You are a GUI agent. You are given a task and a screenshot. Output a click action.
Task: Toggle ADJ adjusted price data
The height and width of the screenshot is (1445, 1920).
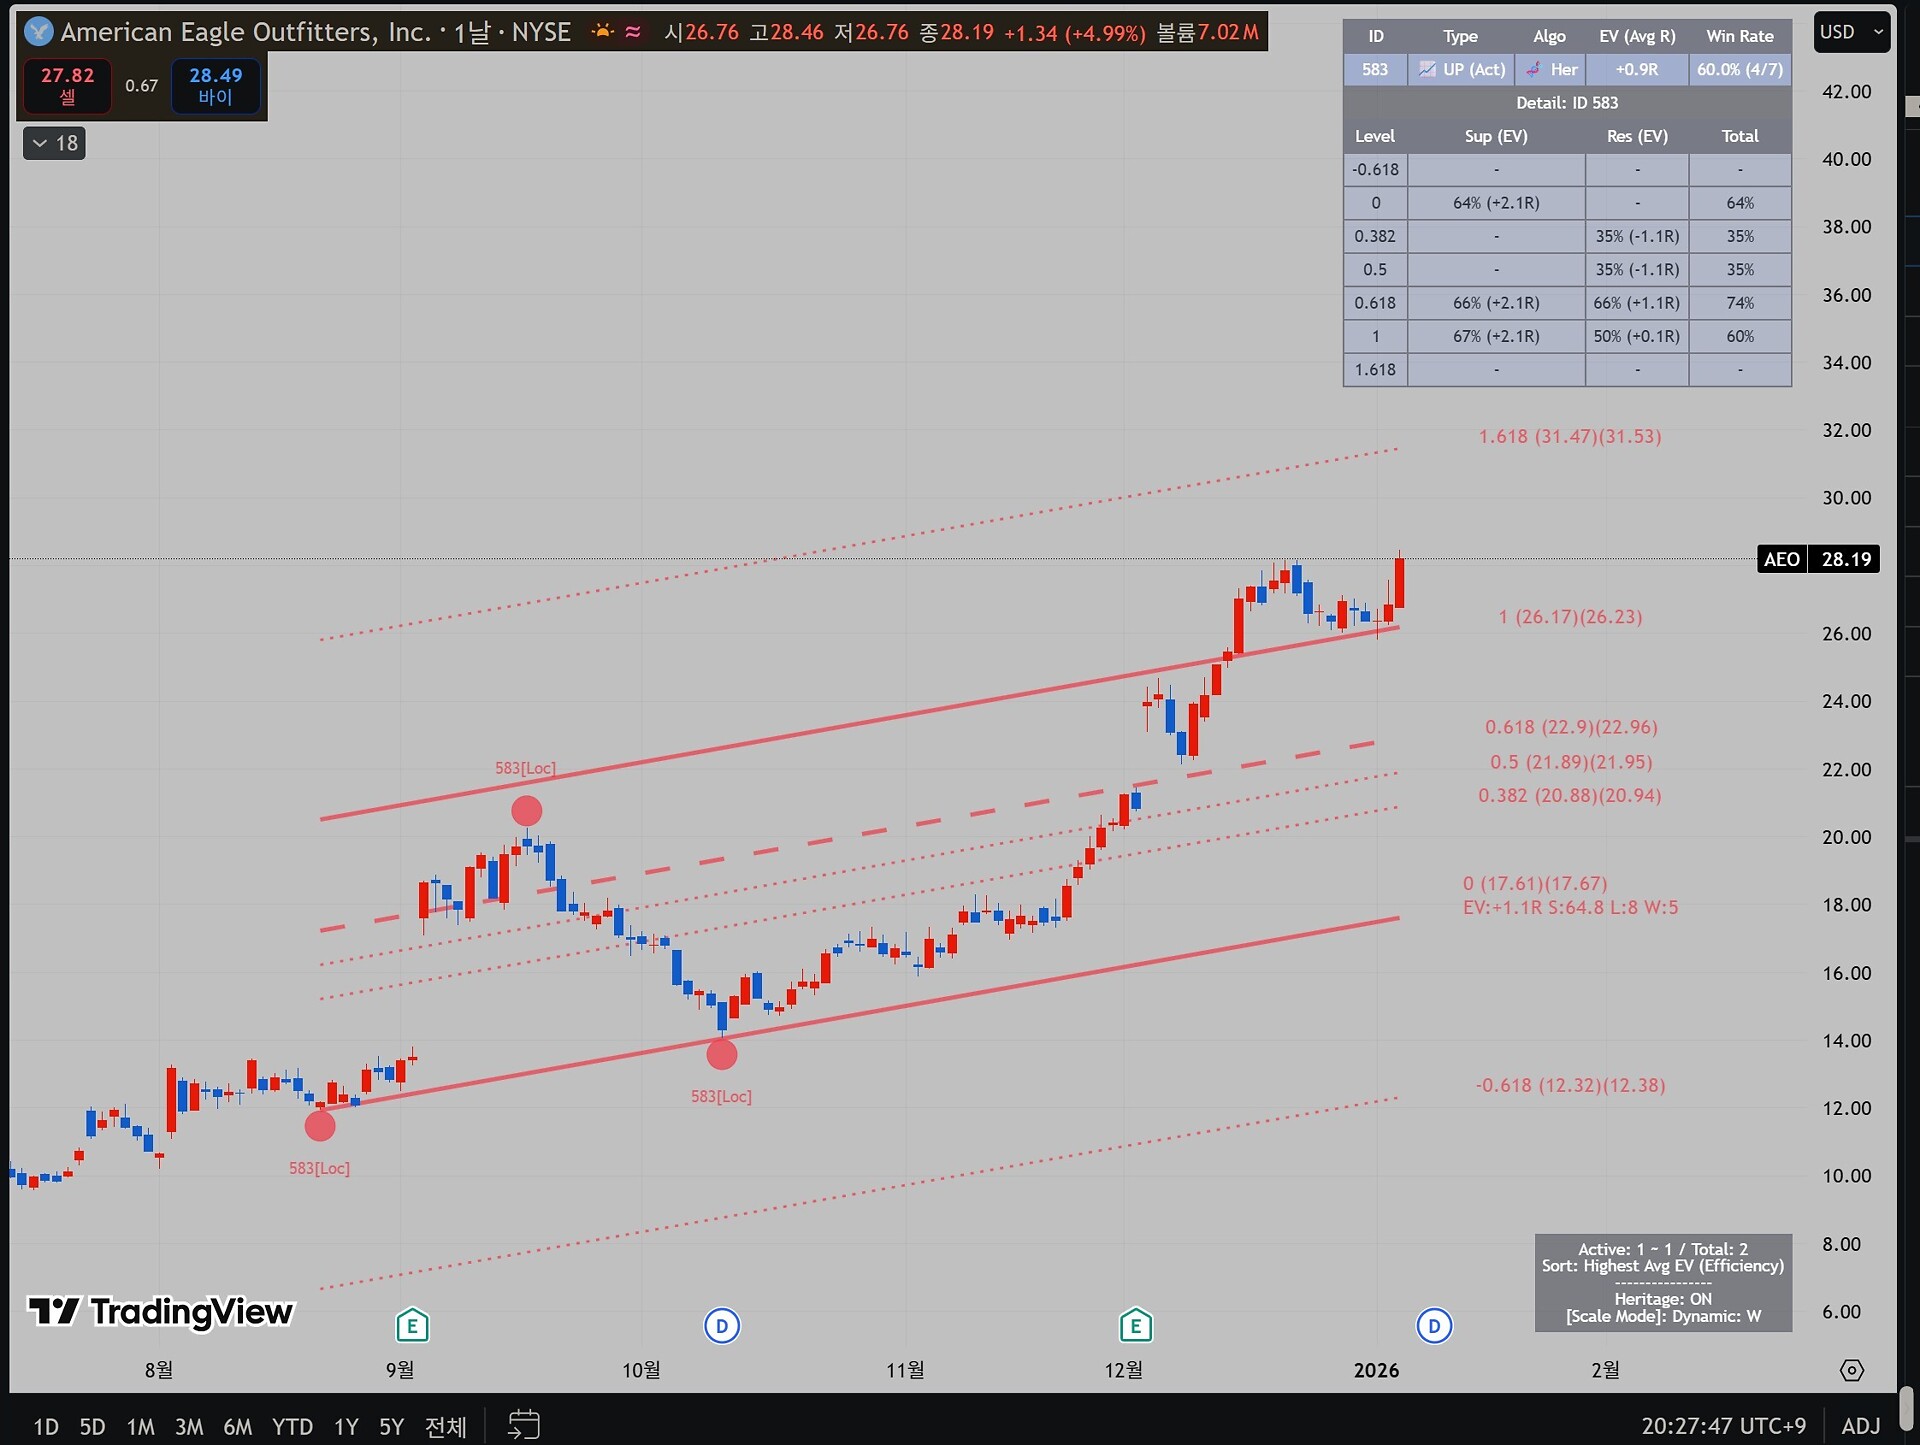click(x=1860, y=1425)
